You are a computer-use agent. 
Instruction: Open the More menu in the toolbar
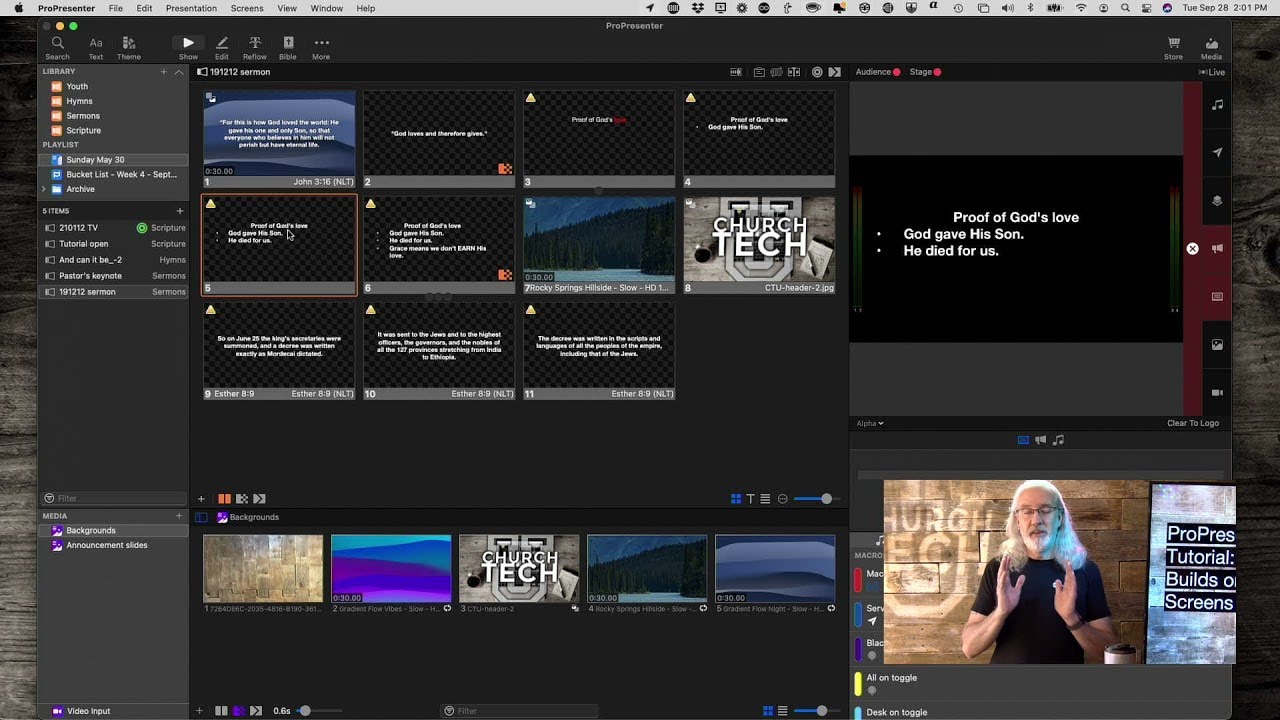pyautogui.click(x=321, y=48)
